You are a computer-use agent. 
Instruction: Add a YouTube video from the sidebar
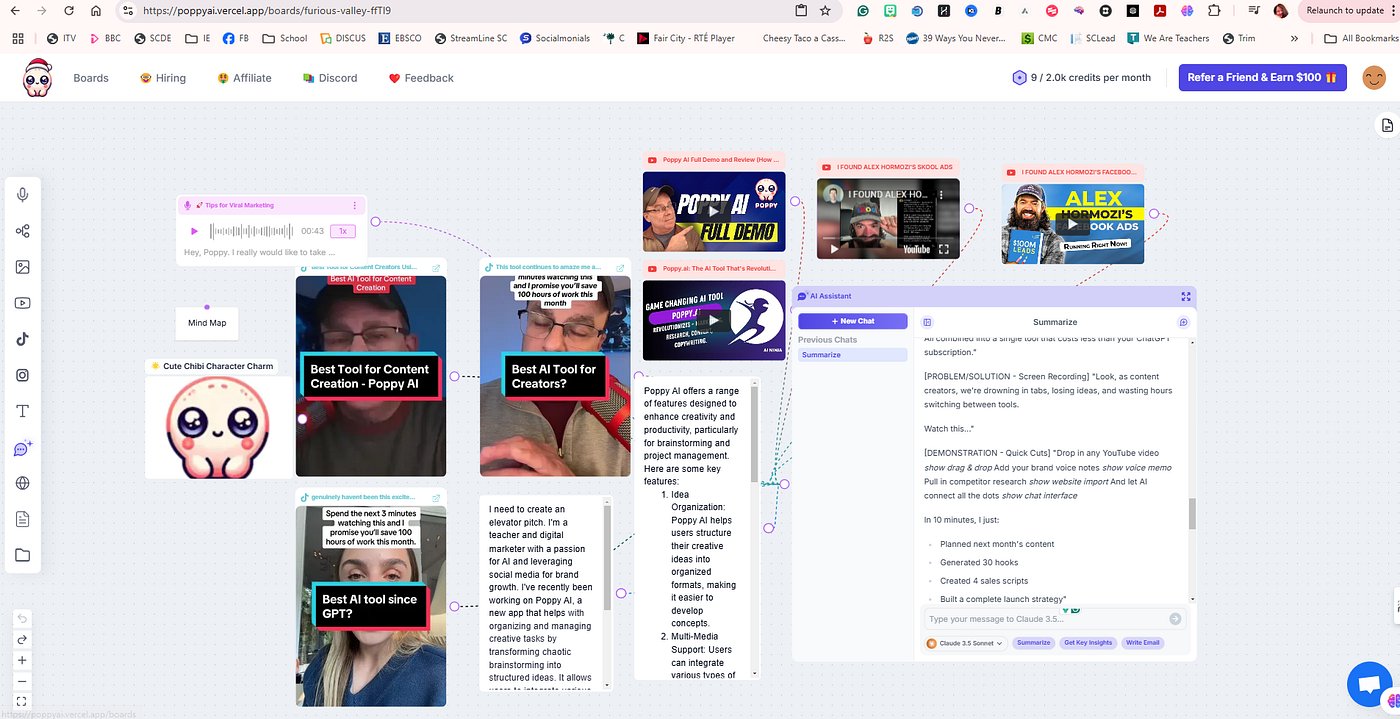click(x=22, y=303)
